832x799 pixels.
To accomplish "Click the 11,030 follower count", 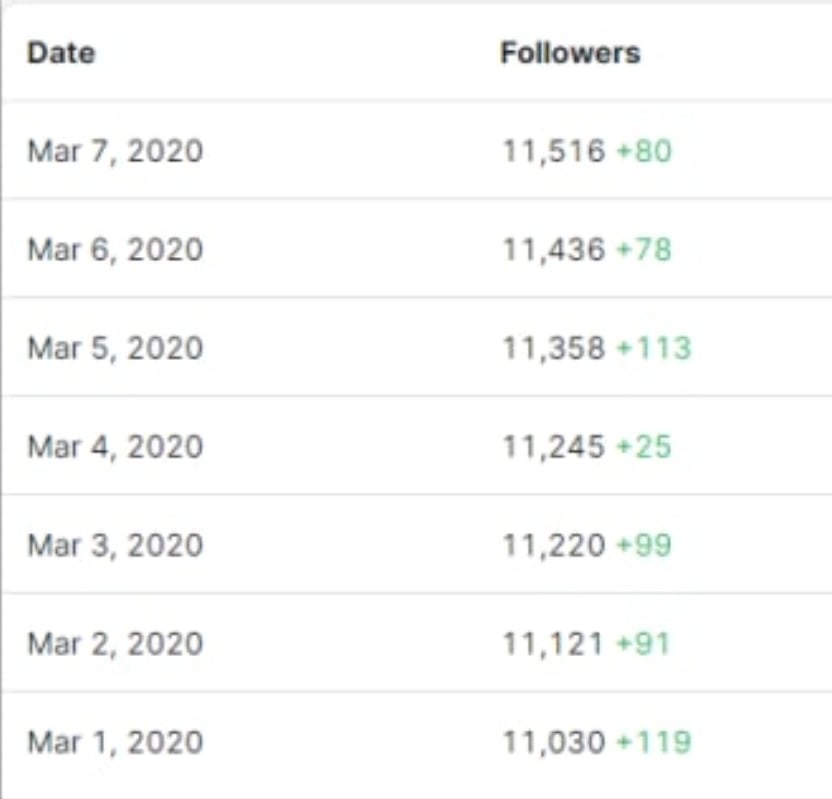I will point(554,743).
